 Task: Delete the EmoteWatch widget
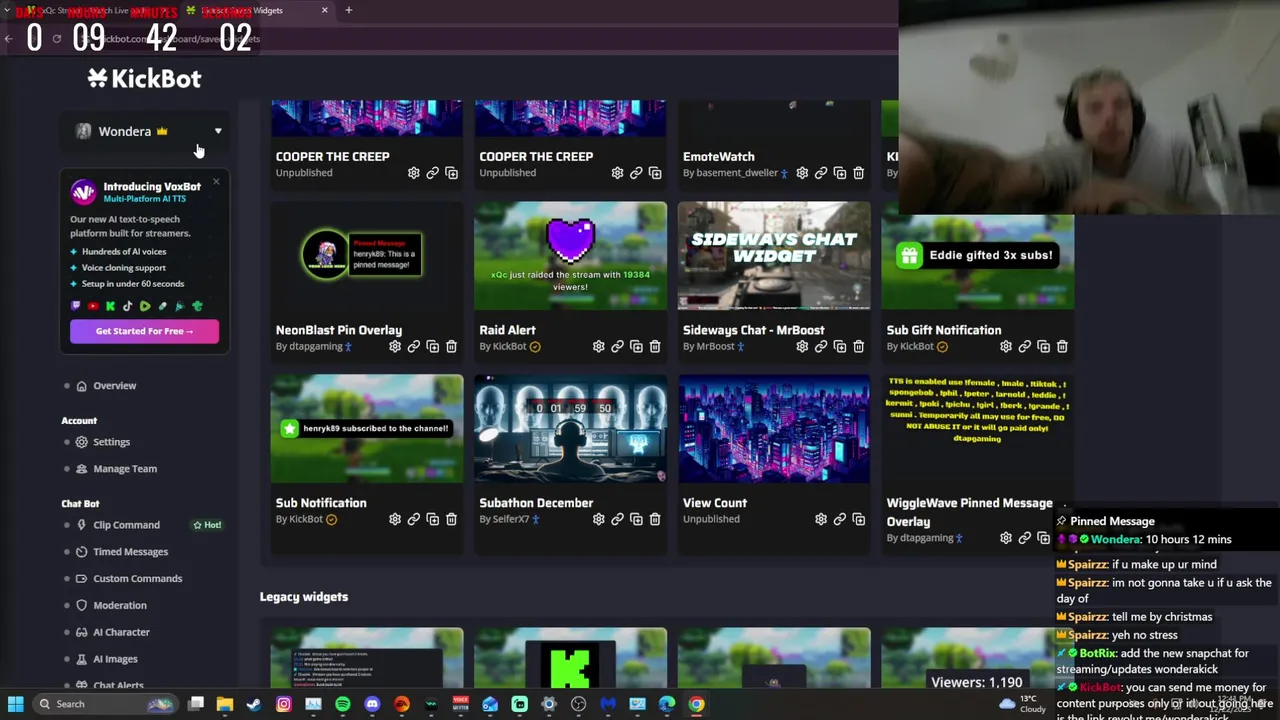point(858,173)
